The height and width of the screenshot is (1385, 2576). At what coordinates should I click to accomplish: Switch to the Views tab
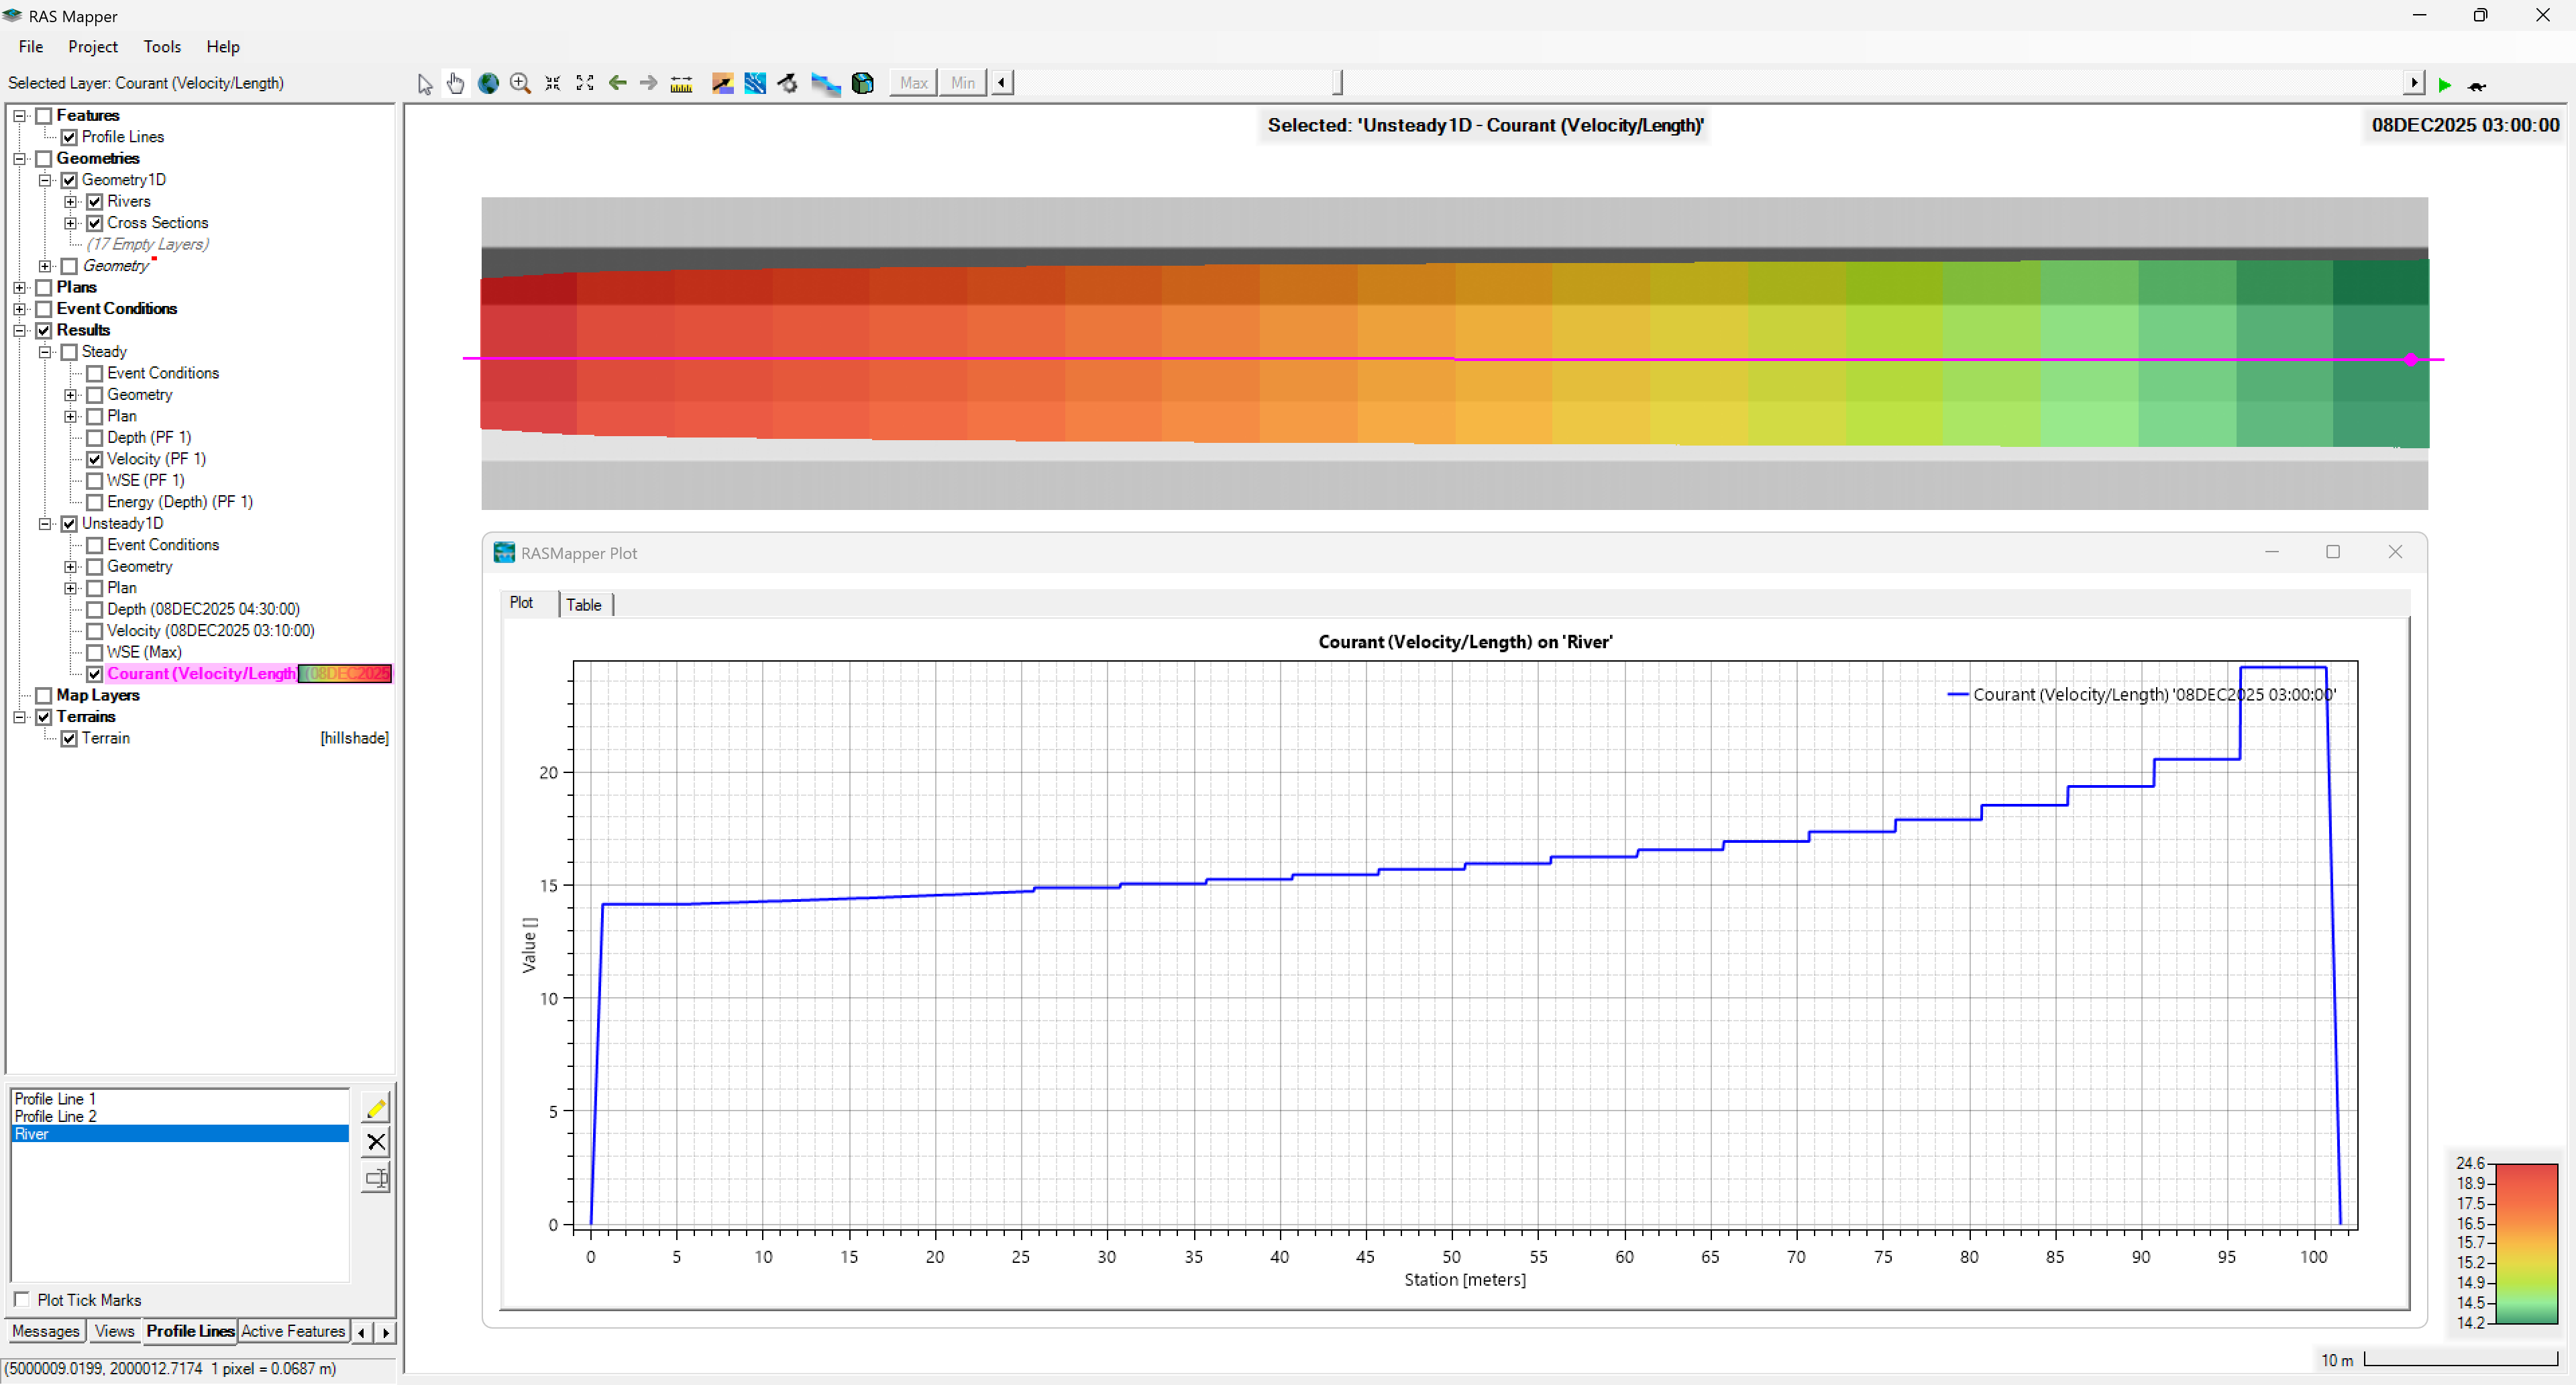pos(114,1331)
